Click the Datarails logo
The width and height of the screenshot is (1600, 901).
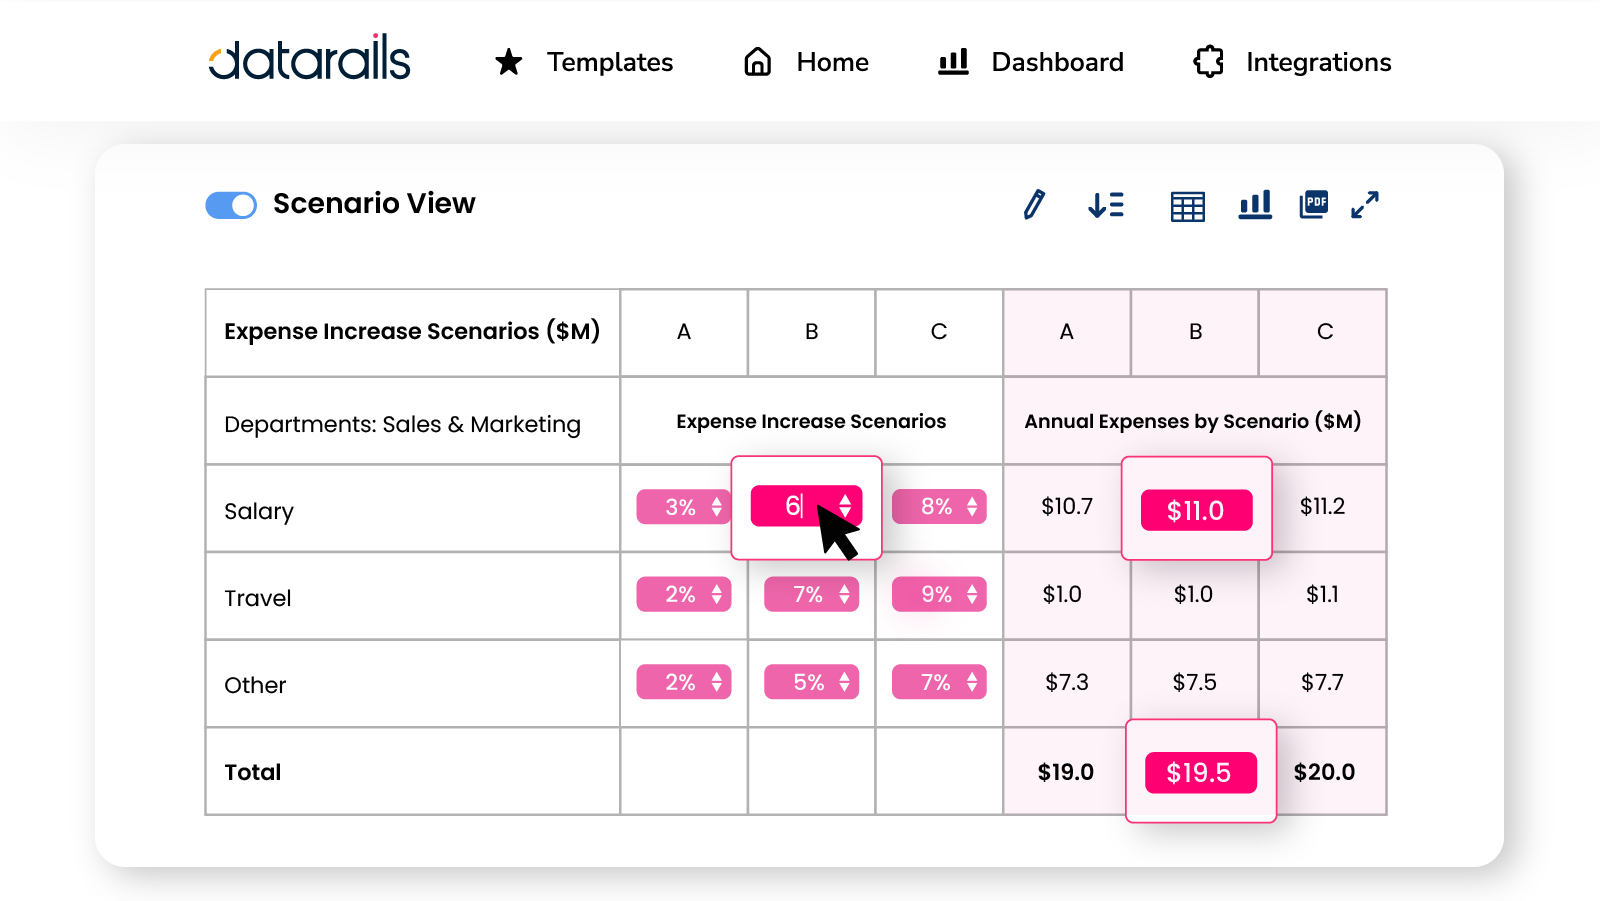309,60
